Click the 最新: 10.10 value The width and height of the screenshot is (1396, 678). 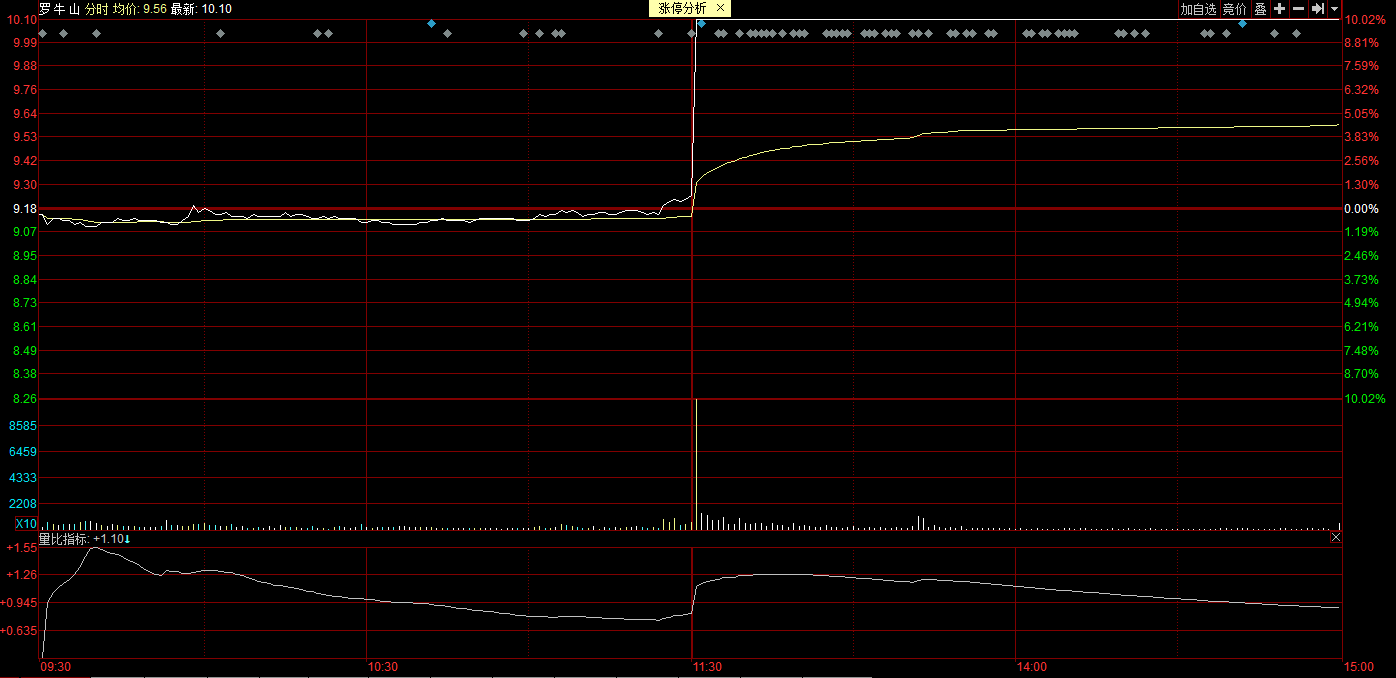[x=201, y=9]
